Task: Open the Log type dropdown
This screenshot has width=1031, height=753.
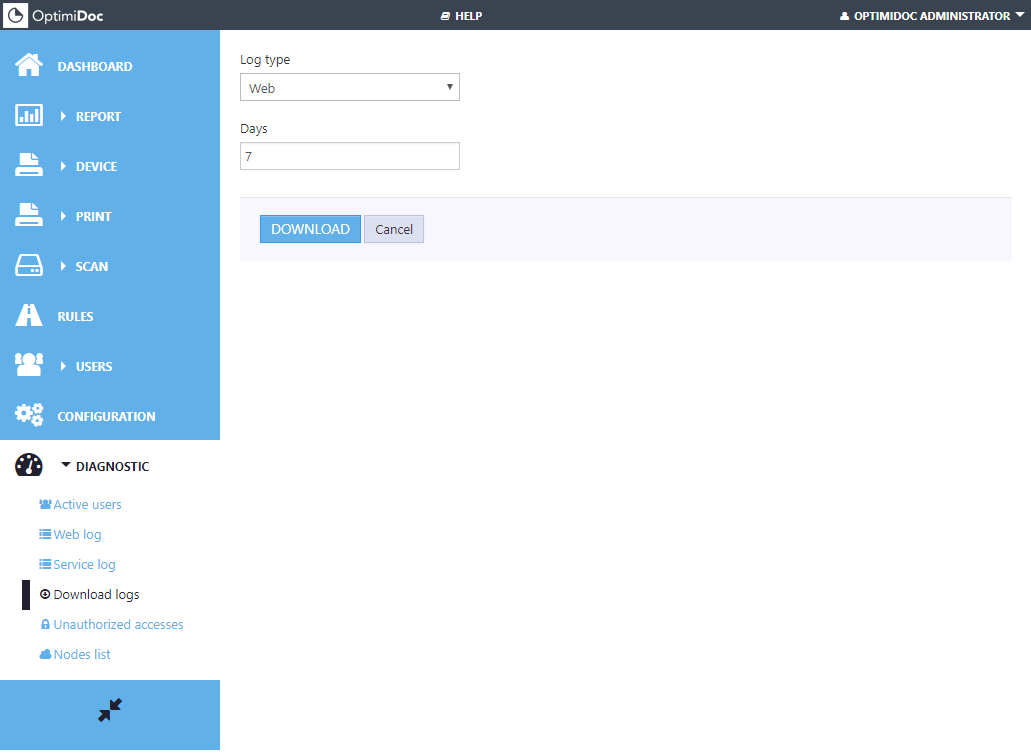Action: tap(350, 88)
